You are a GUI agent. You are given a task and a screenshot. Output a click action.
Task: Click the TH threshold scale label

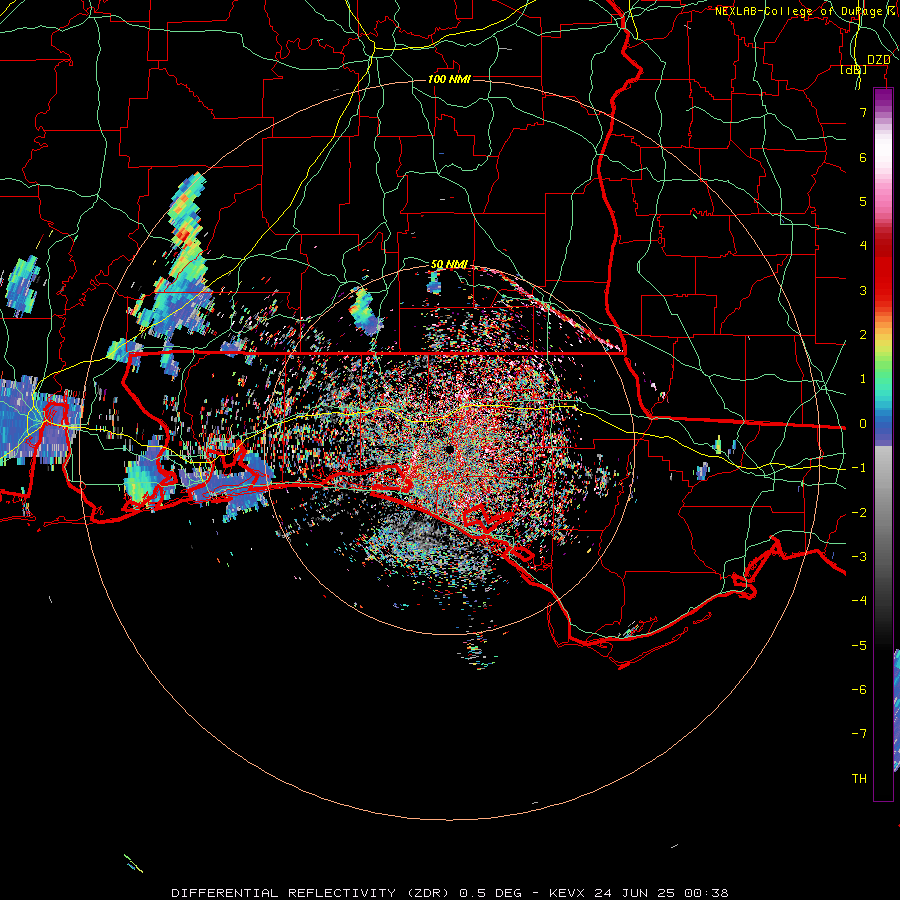859,779
